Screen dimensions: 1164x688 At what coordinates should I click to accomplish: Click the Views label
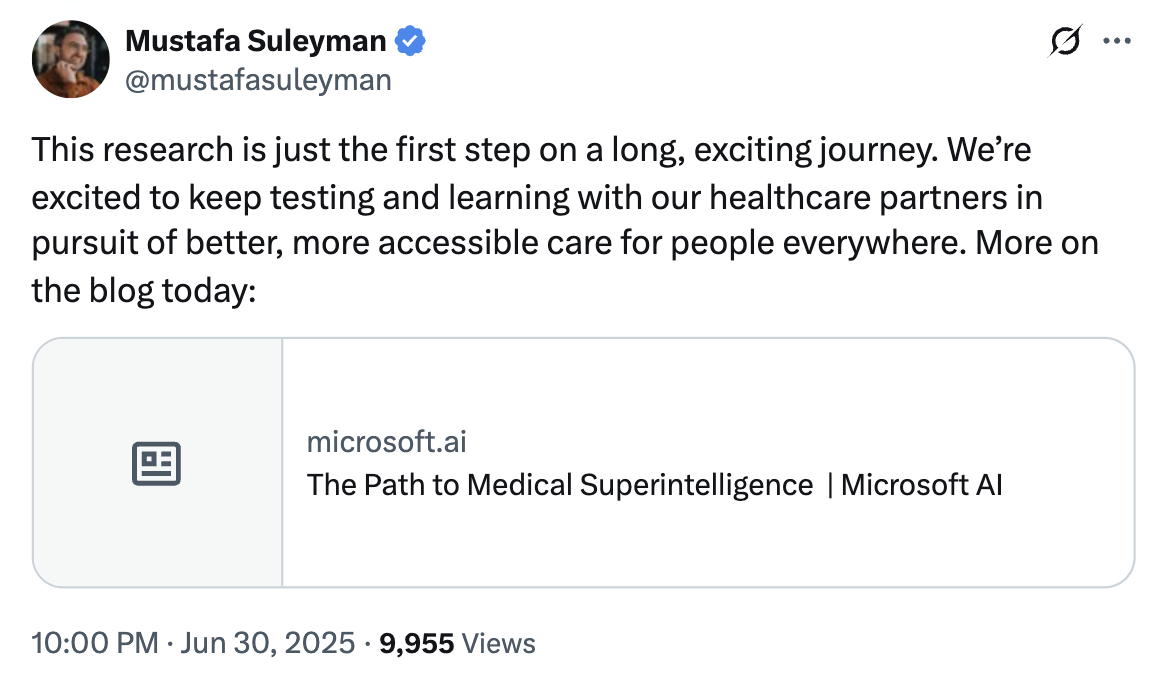click(498, 643)
